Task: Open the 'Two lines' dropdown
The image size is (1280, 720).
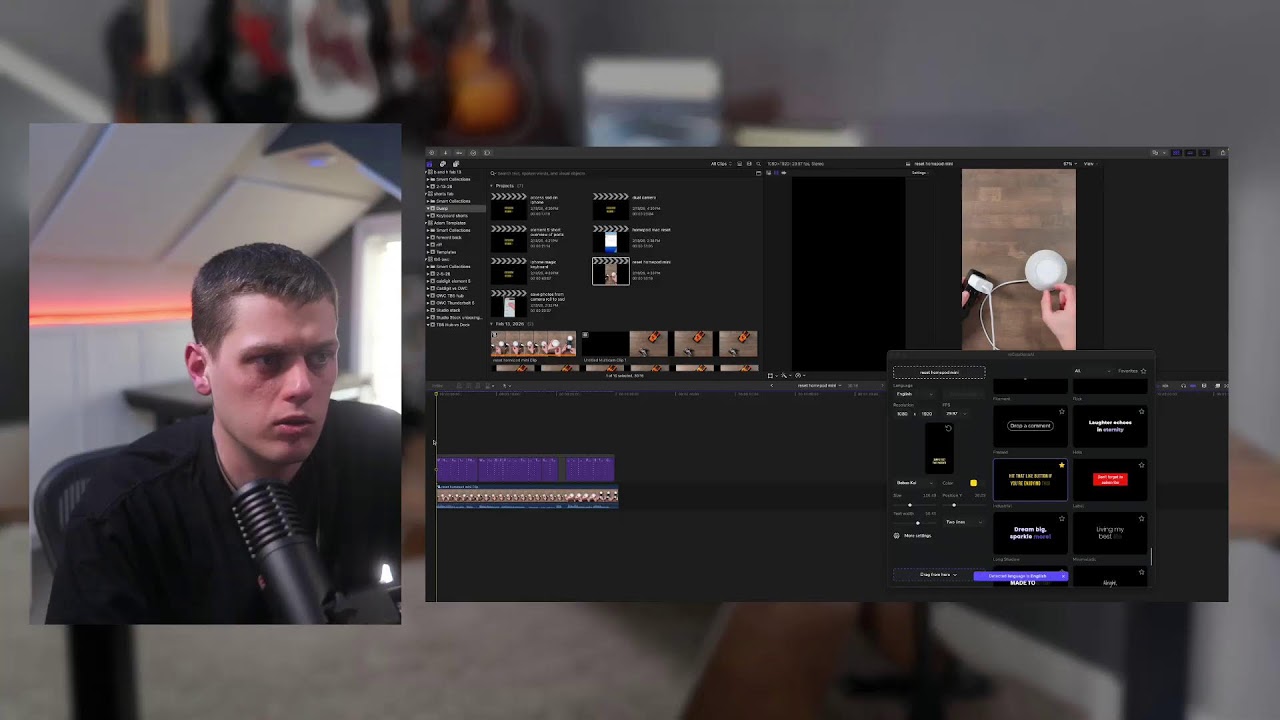Action: tap(964, 522)
